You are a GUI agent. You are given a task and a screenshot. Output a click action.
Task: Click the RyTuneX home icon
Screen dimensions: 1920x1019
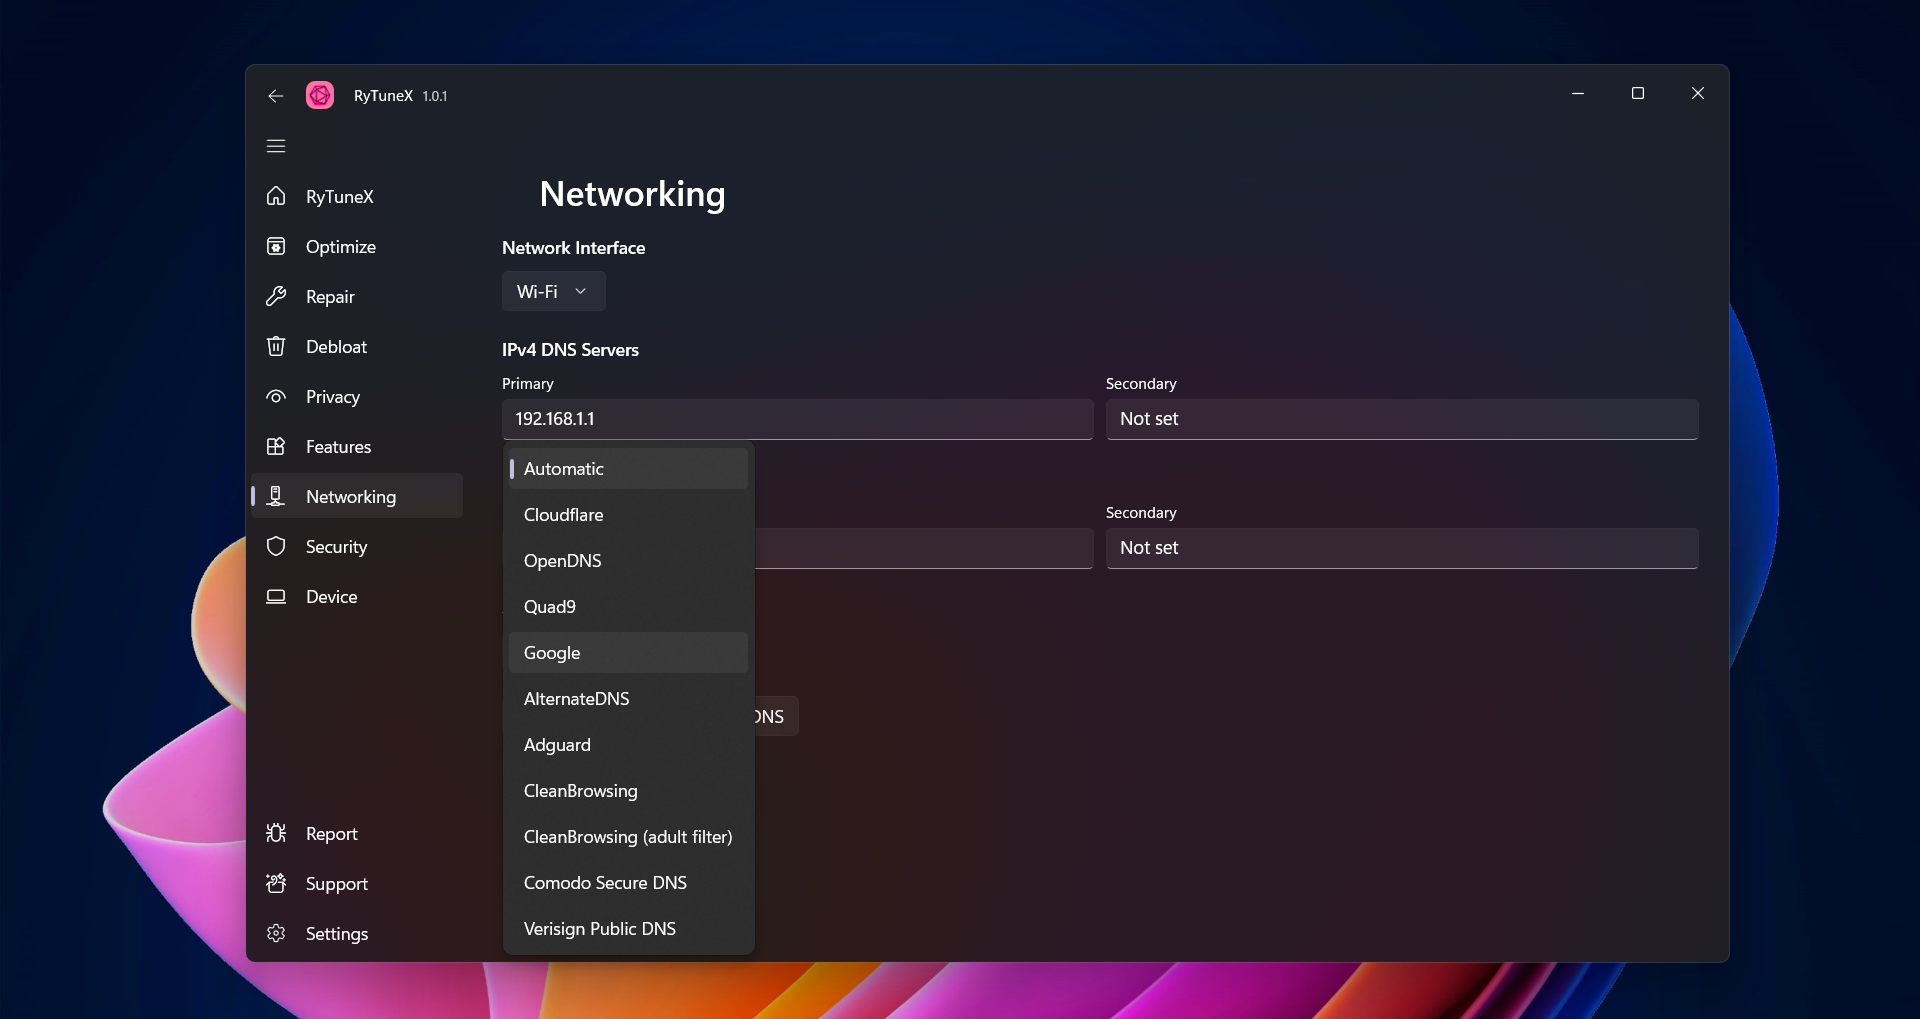pyautogui.click(x=276, y=196)
